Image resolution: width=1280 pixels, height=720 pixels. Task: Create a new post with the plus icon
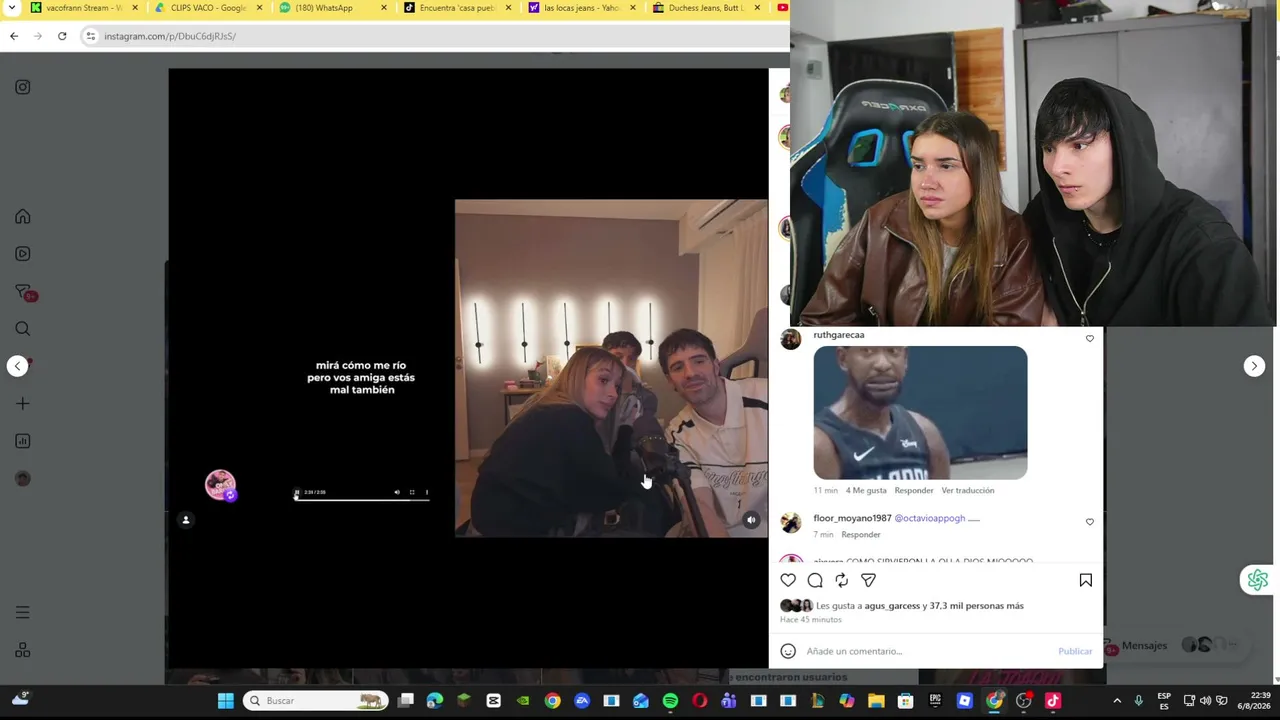[x=23, y=404]
